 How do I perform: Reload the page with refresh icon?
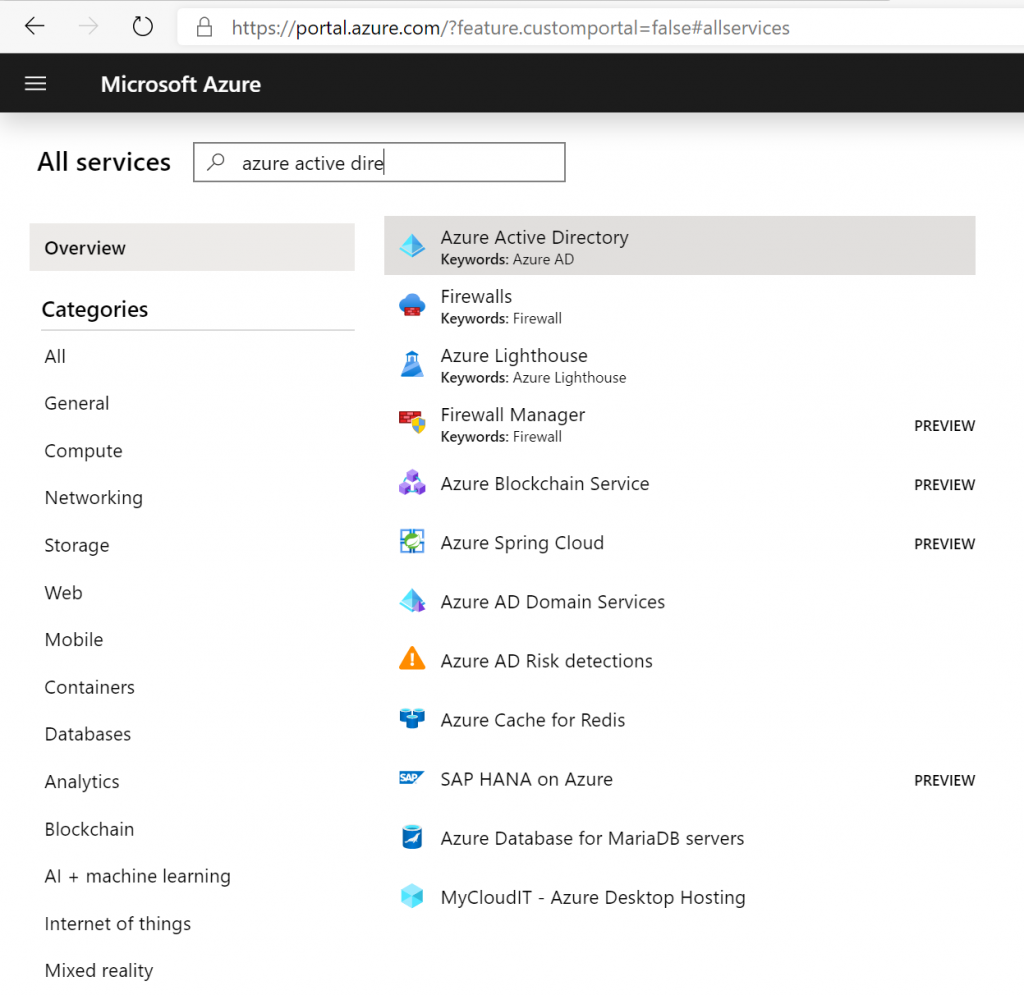coord(142,26)
